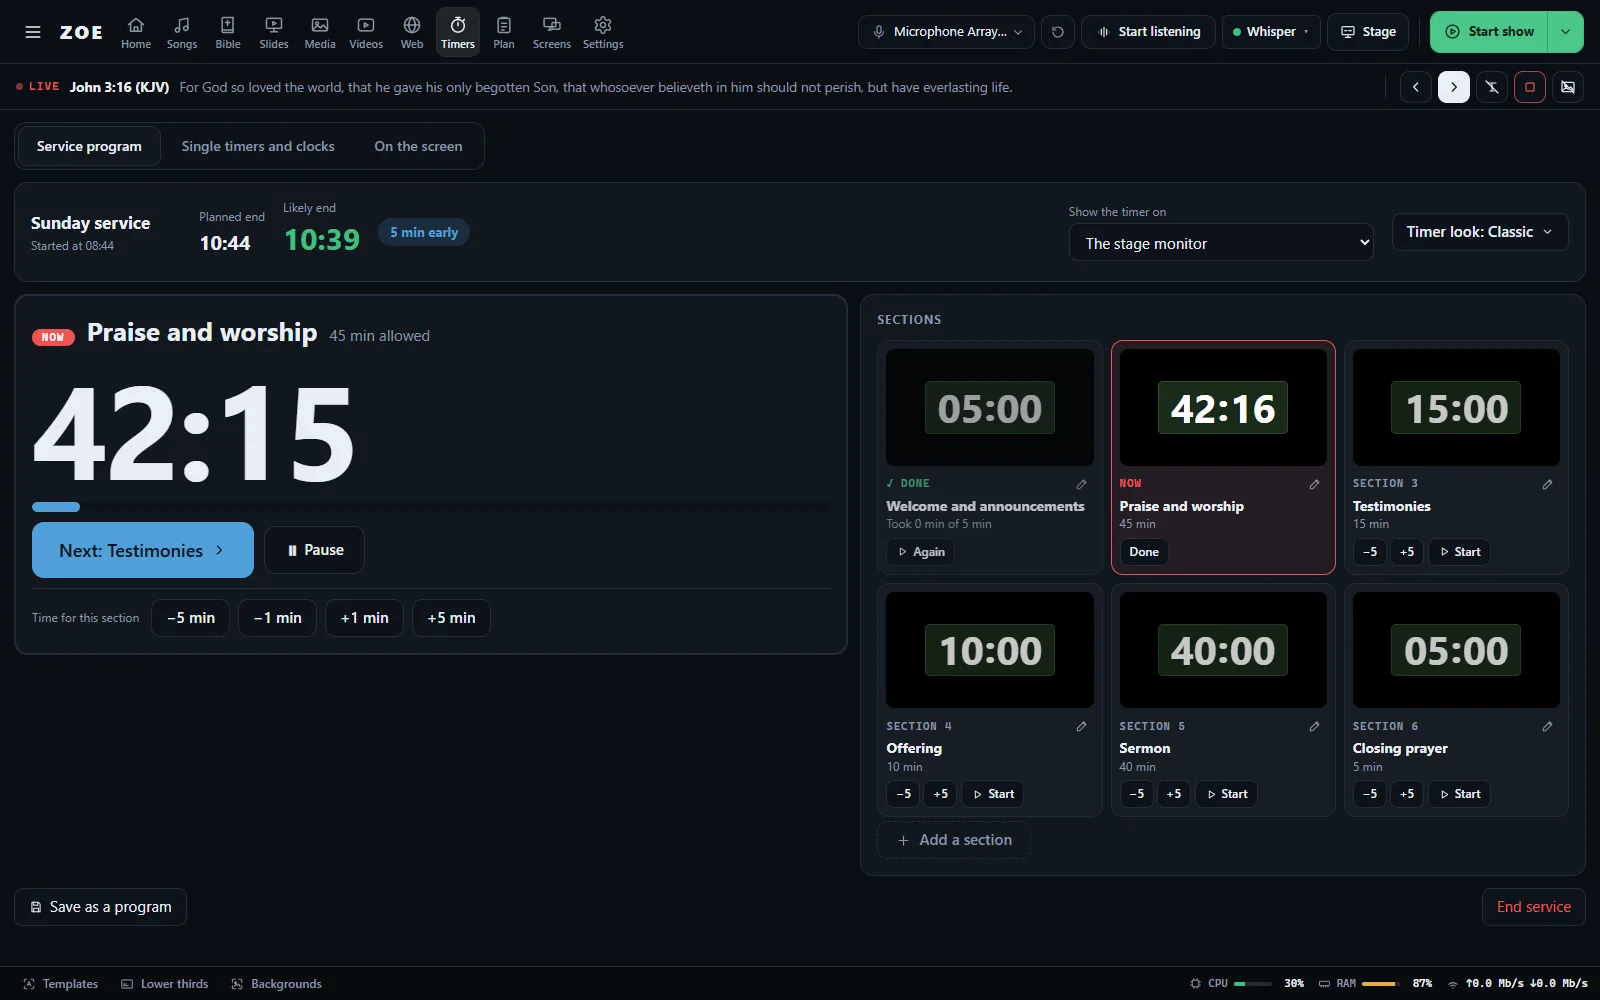This screenshot has width=1600, height=1000.
Task: Open the Timer look: Classic dropdown
Action: coord(1480,232)
